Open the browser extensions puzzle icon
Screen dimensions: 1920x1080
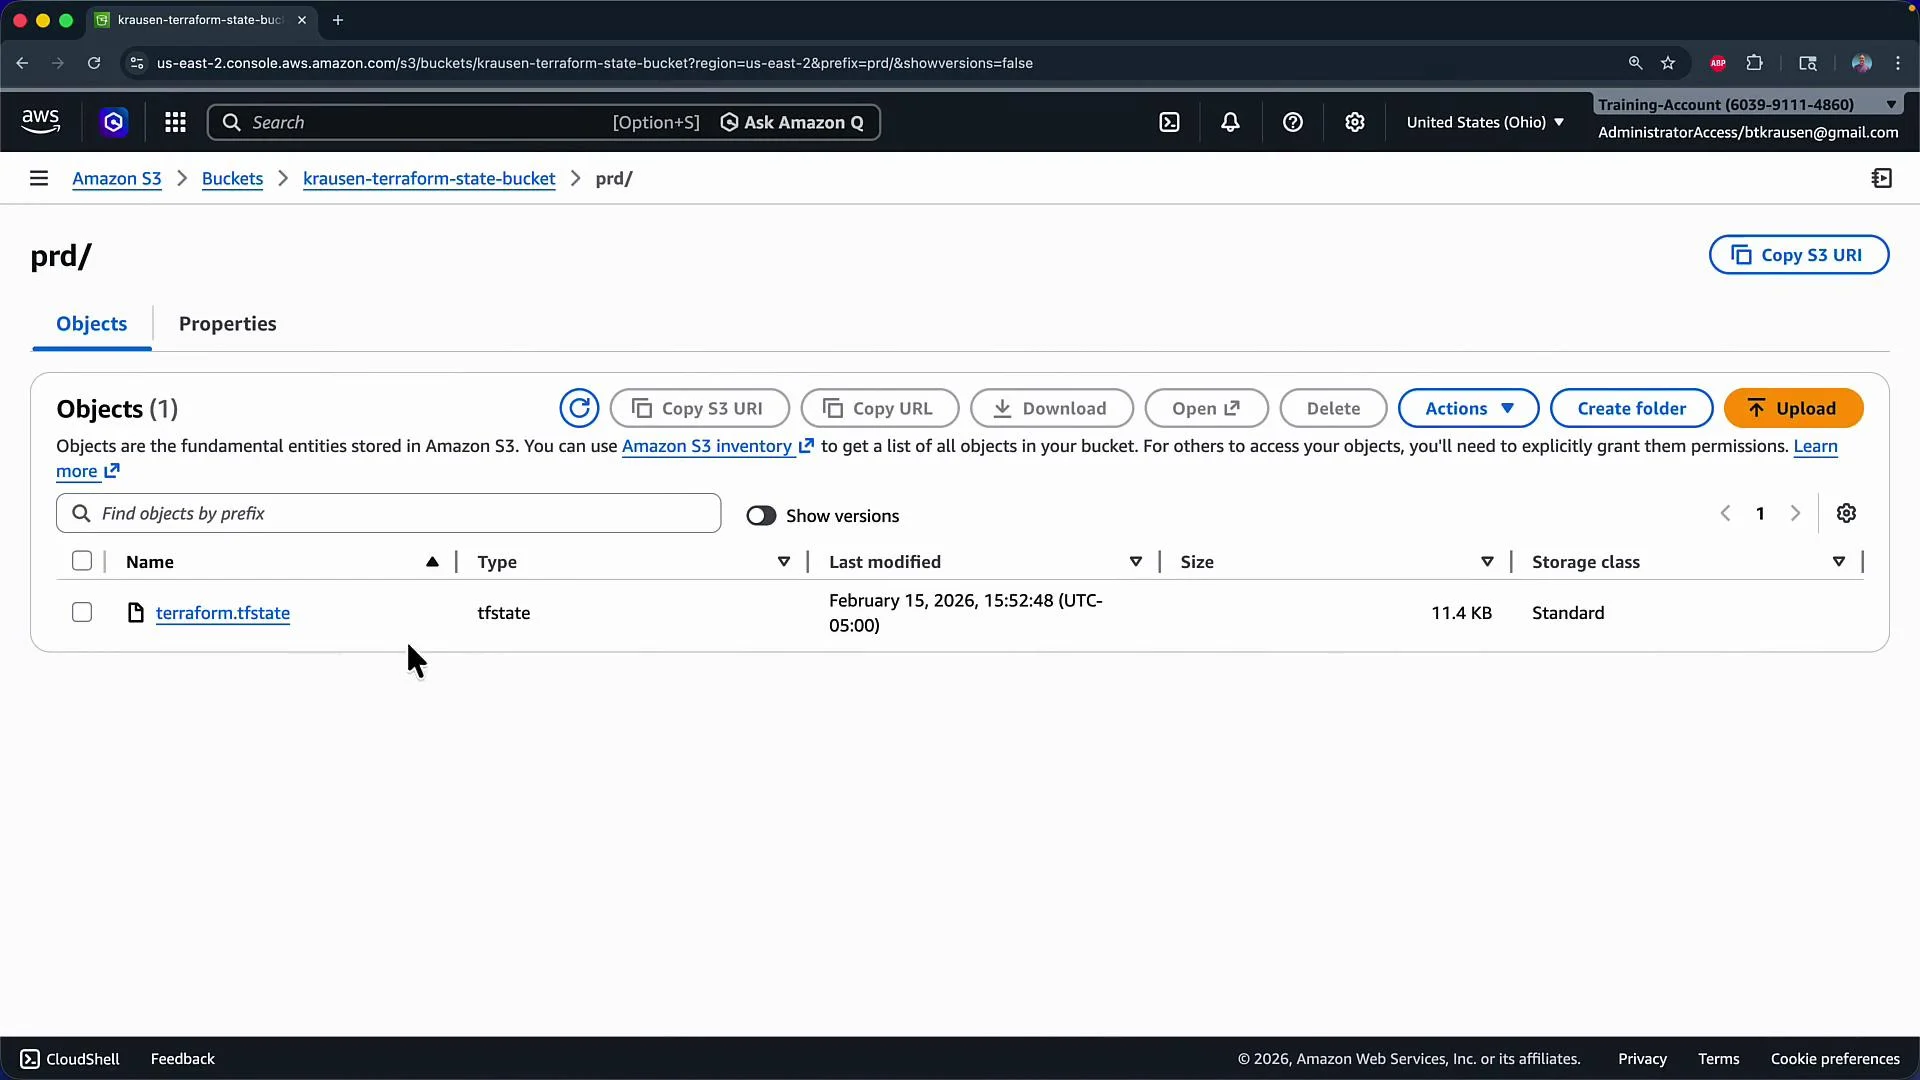1755,63
